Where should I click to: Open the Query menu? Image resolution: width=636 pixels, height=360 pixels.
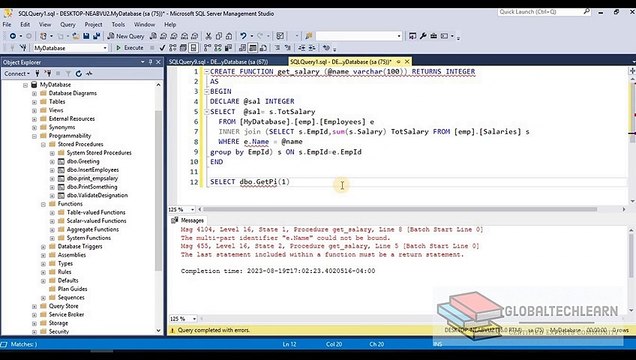click(68, 24)
